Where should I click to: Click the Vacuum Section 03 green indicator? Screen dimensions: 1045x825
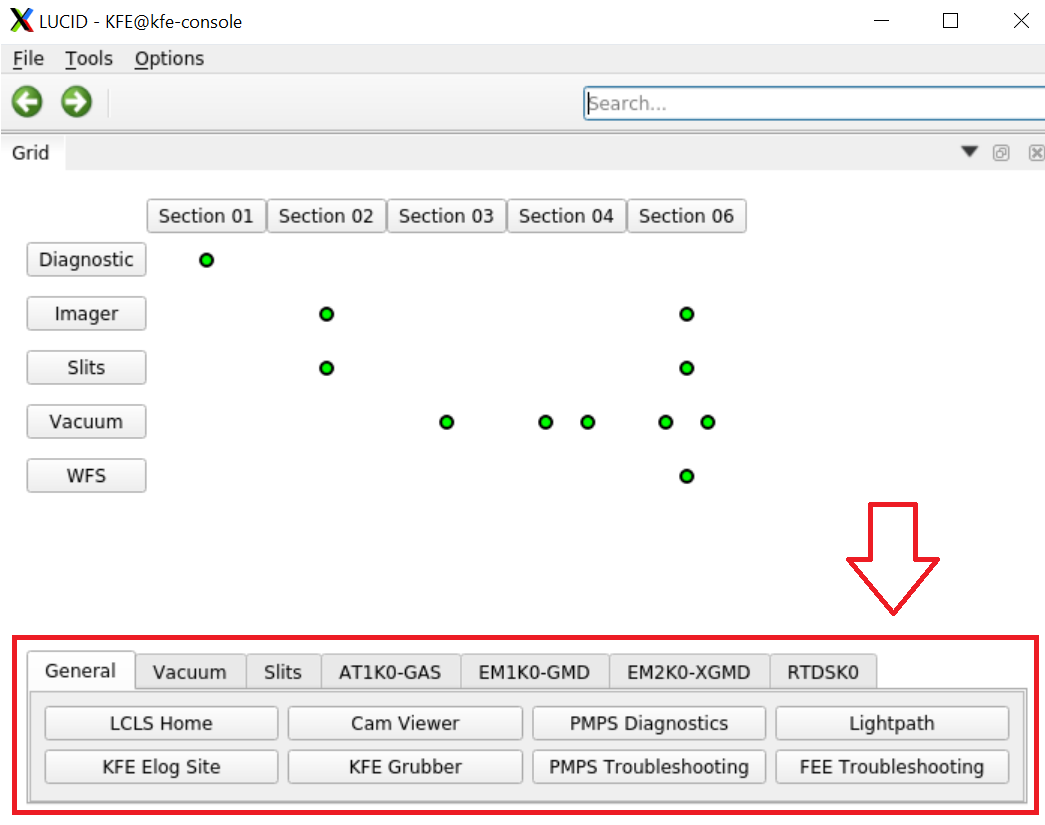click(446, 422)
